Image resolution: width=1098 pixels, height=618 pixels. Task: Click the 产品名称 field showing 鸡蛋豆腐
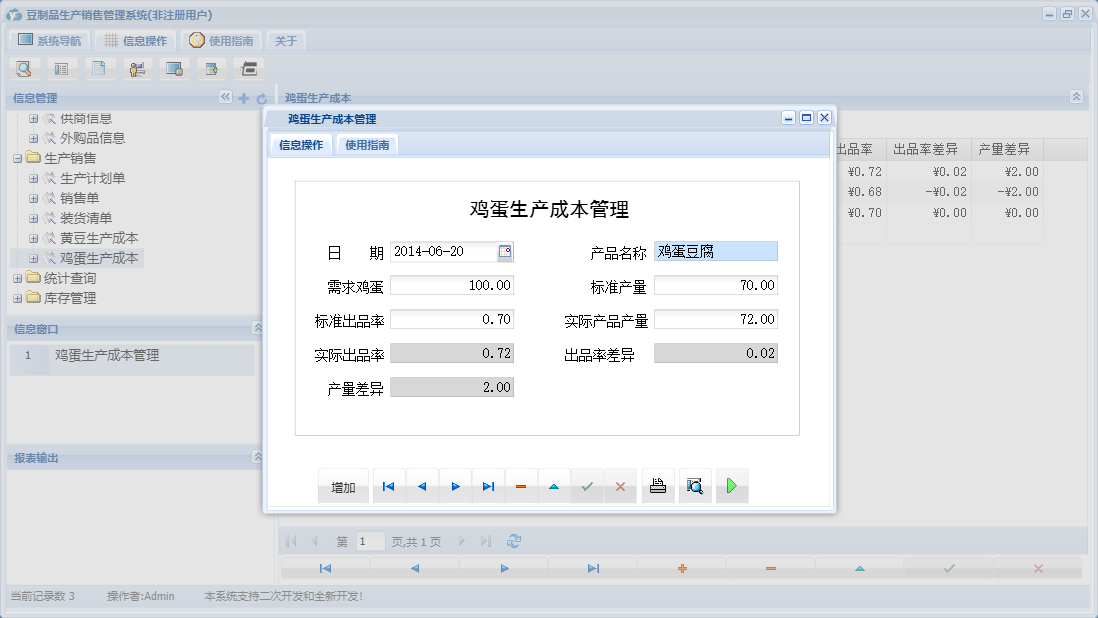(x=716, y=251)
